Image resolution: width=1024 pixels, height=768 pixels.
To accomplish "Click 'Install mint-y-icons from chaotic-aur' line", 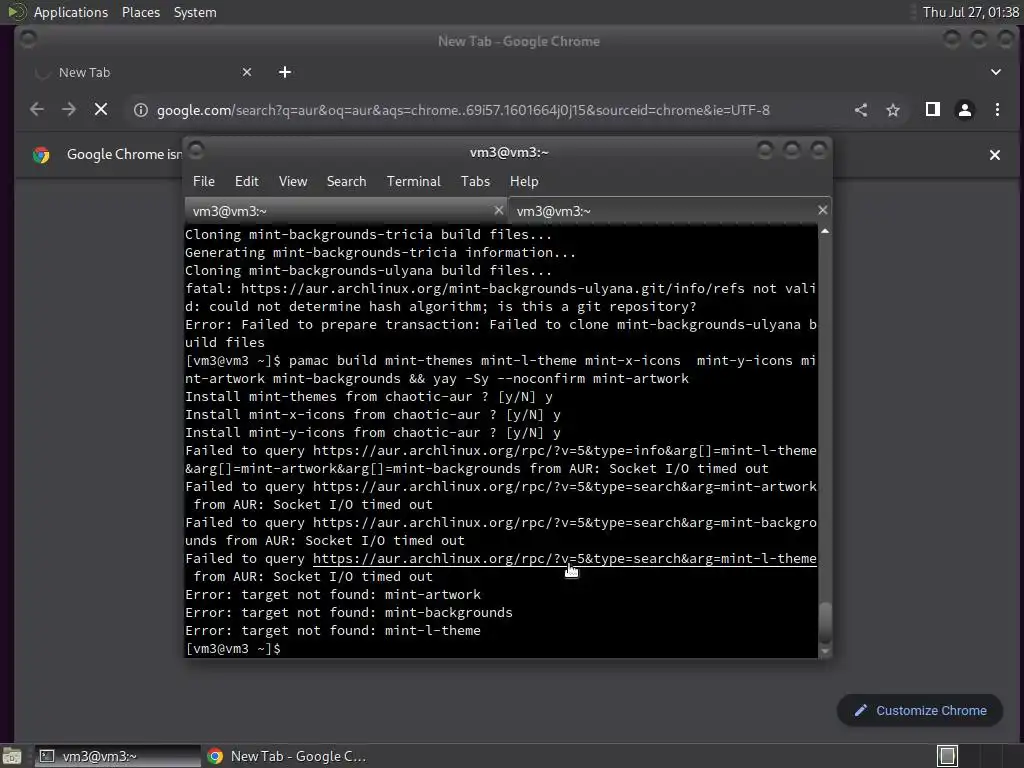I will 373,433.
